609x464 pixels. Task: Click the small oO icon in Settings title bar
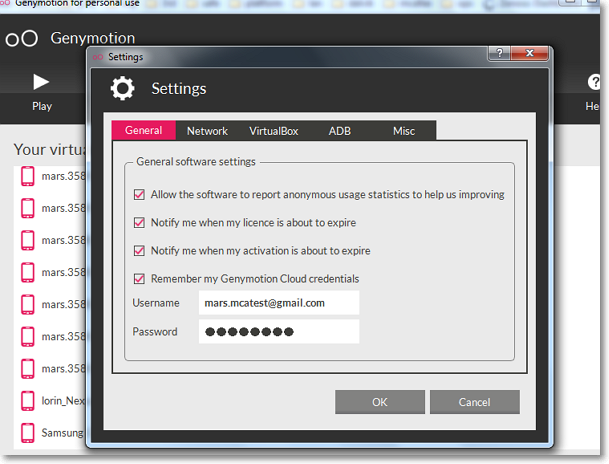point(97,57)
